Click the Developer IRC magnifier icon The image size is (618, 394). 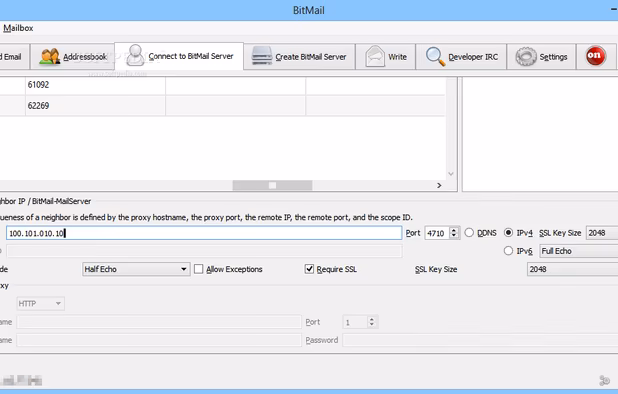click(x=435, y=56)
